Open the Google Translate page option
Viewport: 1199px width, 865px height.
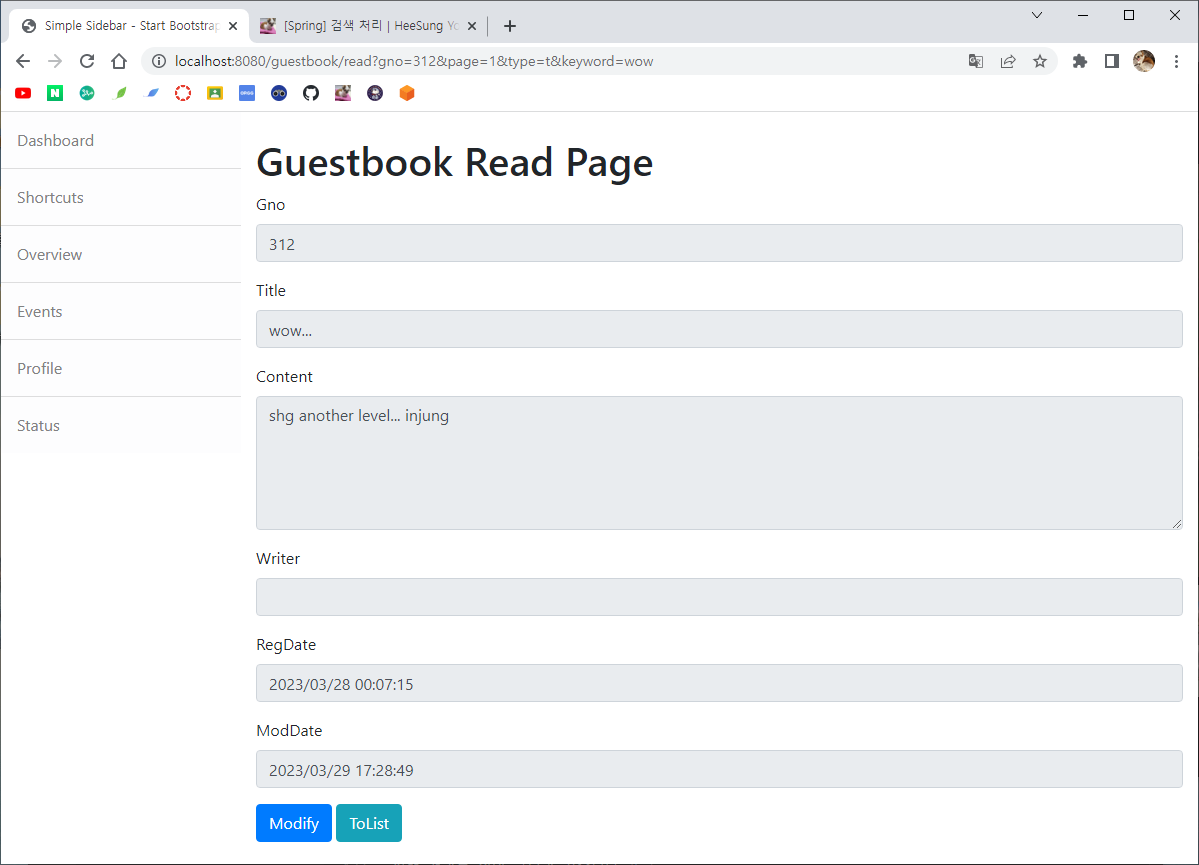coord(976,61)
